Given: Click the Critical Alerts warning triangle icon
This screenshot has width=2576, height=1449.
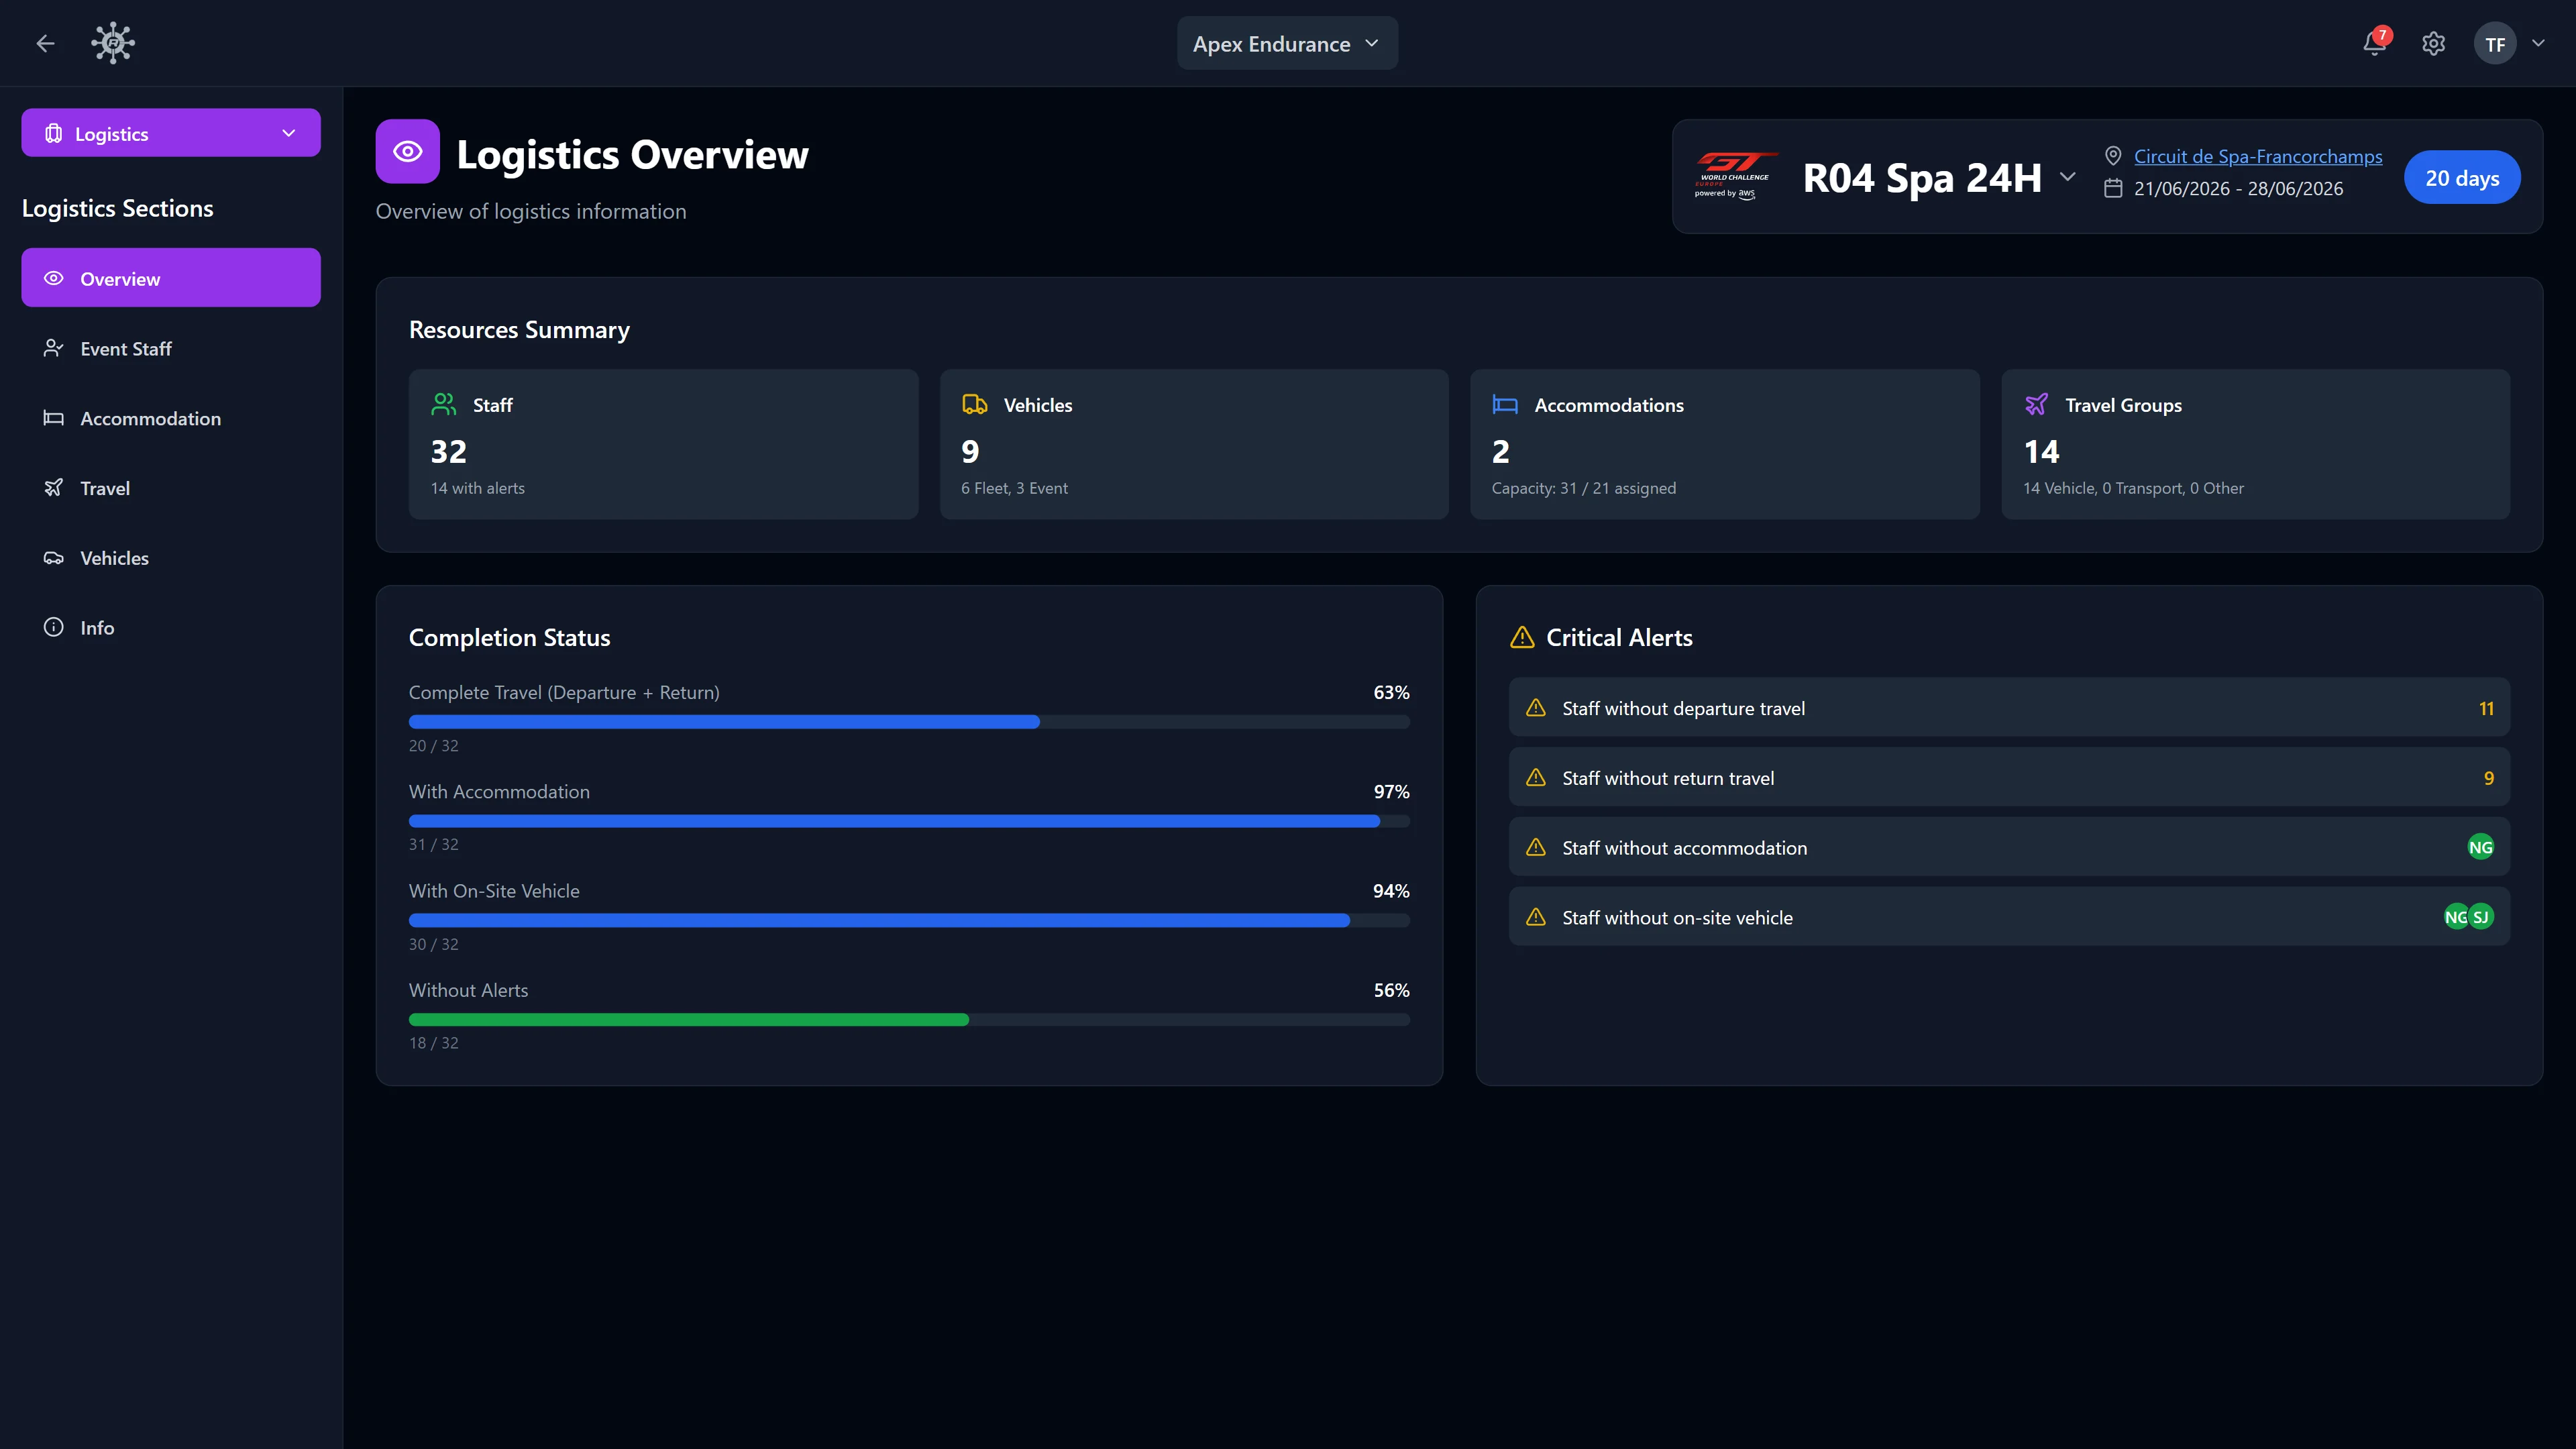Looking at the screenshot, I should point(1522,637).
